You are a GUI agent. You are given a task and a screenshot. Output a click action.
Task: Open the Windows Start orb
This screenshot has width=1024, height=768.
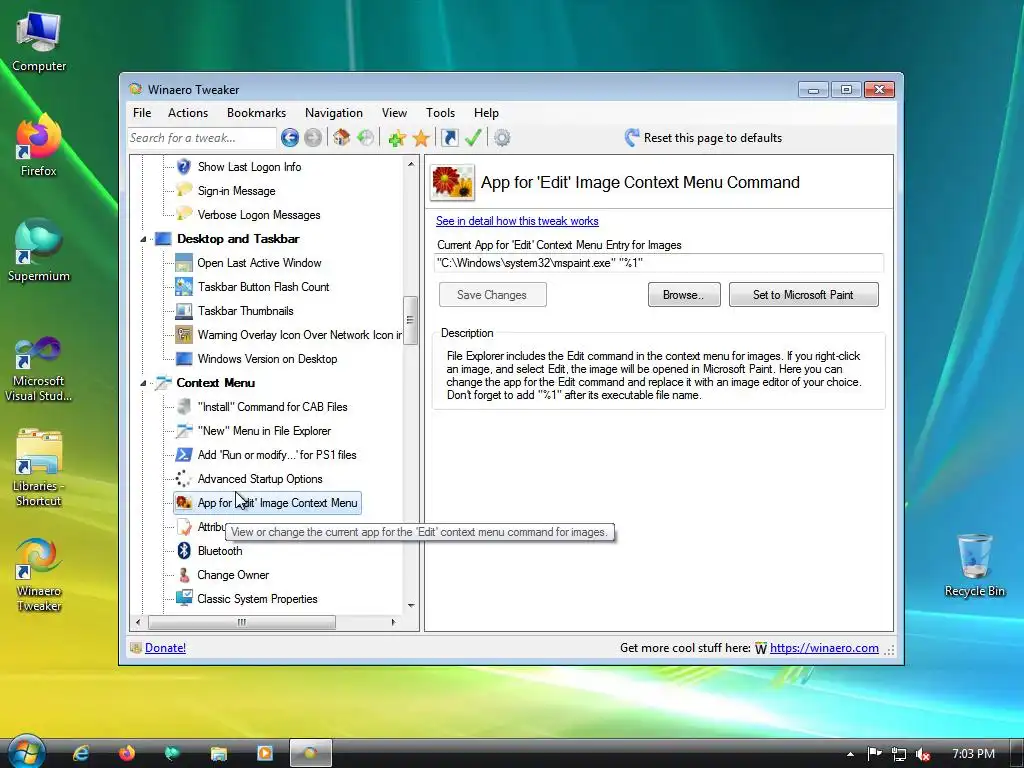[x=25, y=752]
